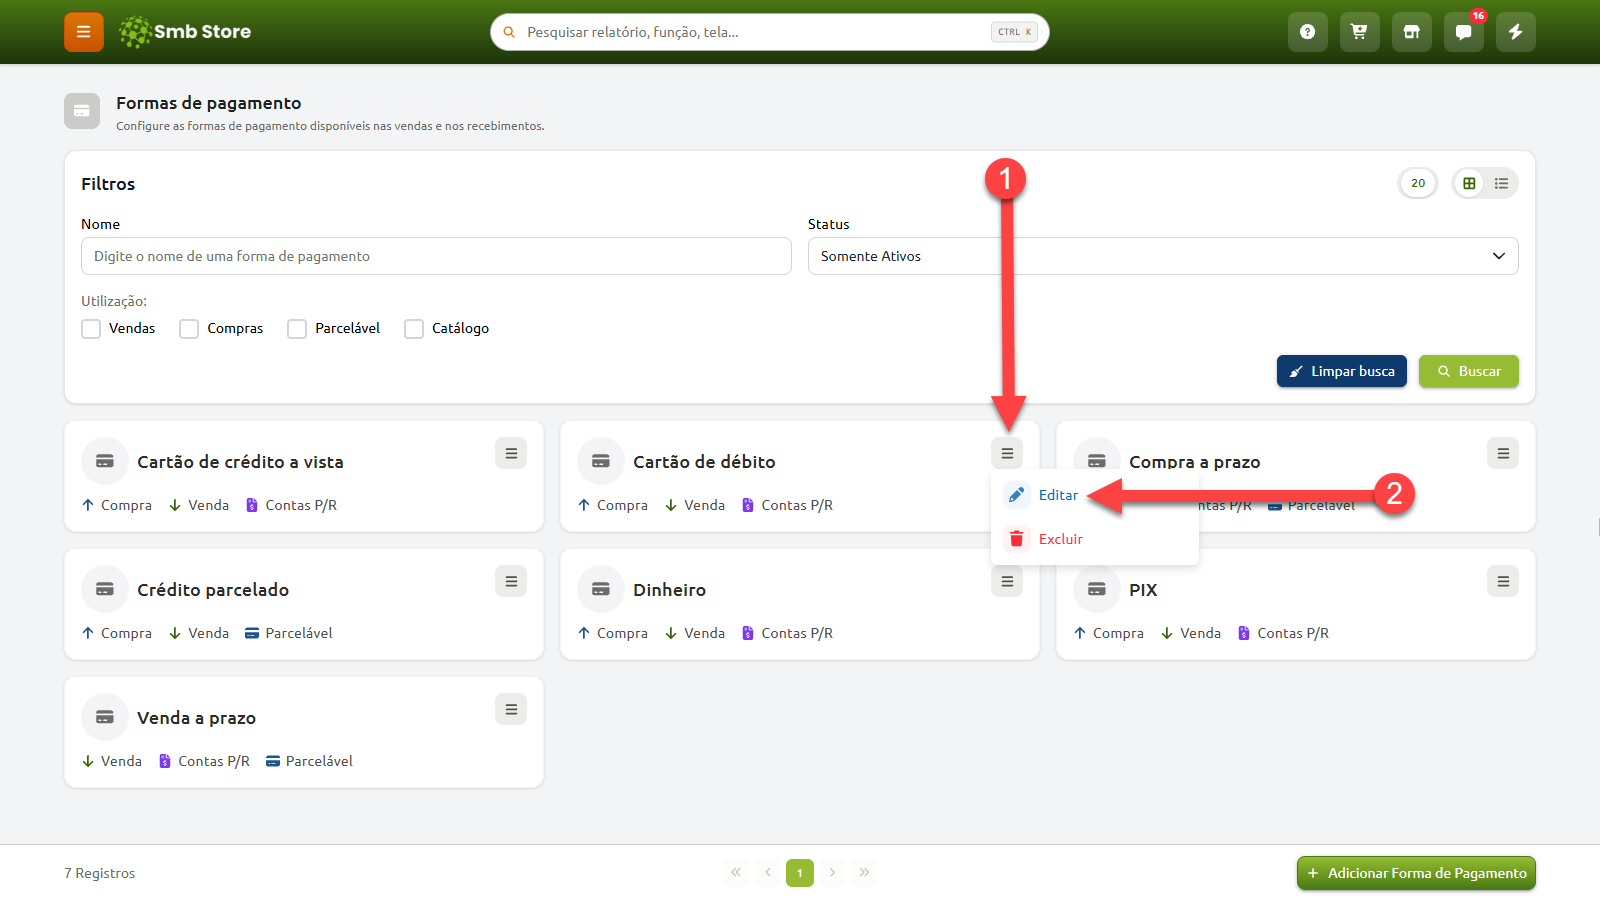Switch to grid card view

tap(1469, 183)
